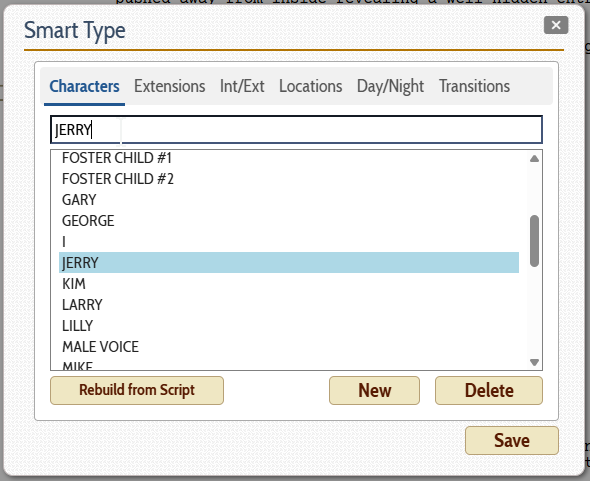Switch to Day/Night tab
590x481 pixels.
tap(390, 86)
